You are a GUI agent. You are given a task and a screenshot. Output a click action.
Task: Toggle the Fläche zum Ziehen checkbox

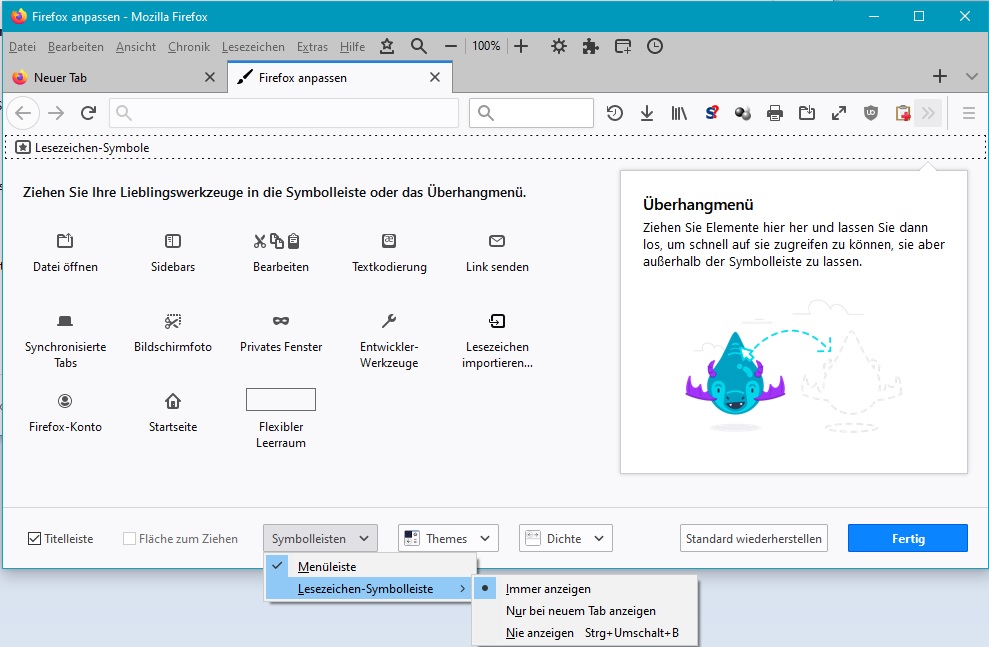pyautogui.click(x=129, y=539)
